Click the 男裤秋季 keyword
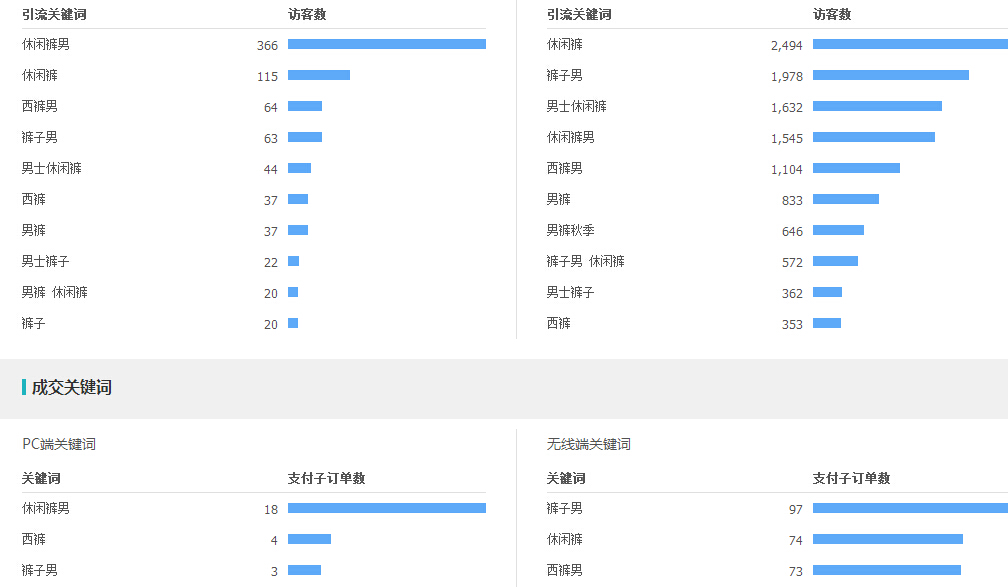This screenshot has height=587, width=1008. pyautogui.click(x=570, y=230)
